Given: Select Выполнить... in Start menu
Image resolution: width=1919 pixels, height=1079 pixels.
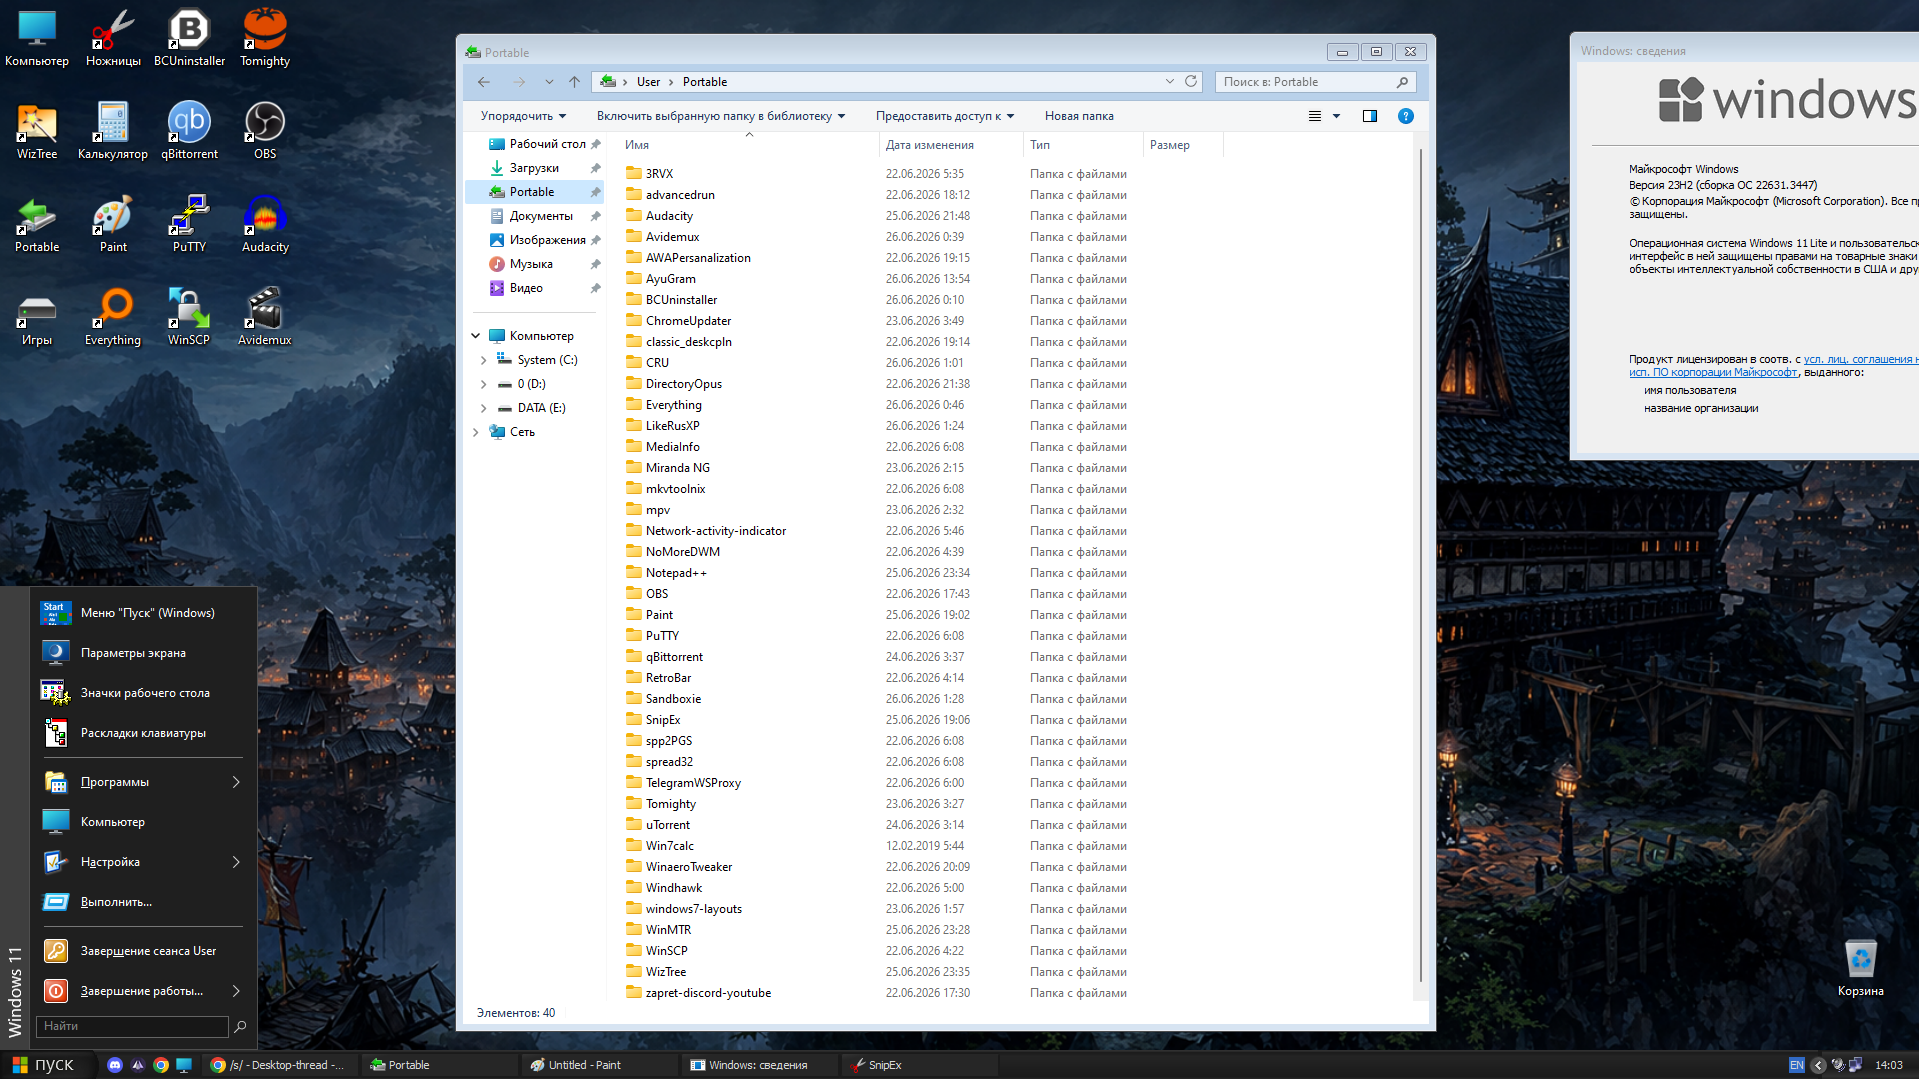Looking at the screenshot, I should point(143,902).
